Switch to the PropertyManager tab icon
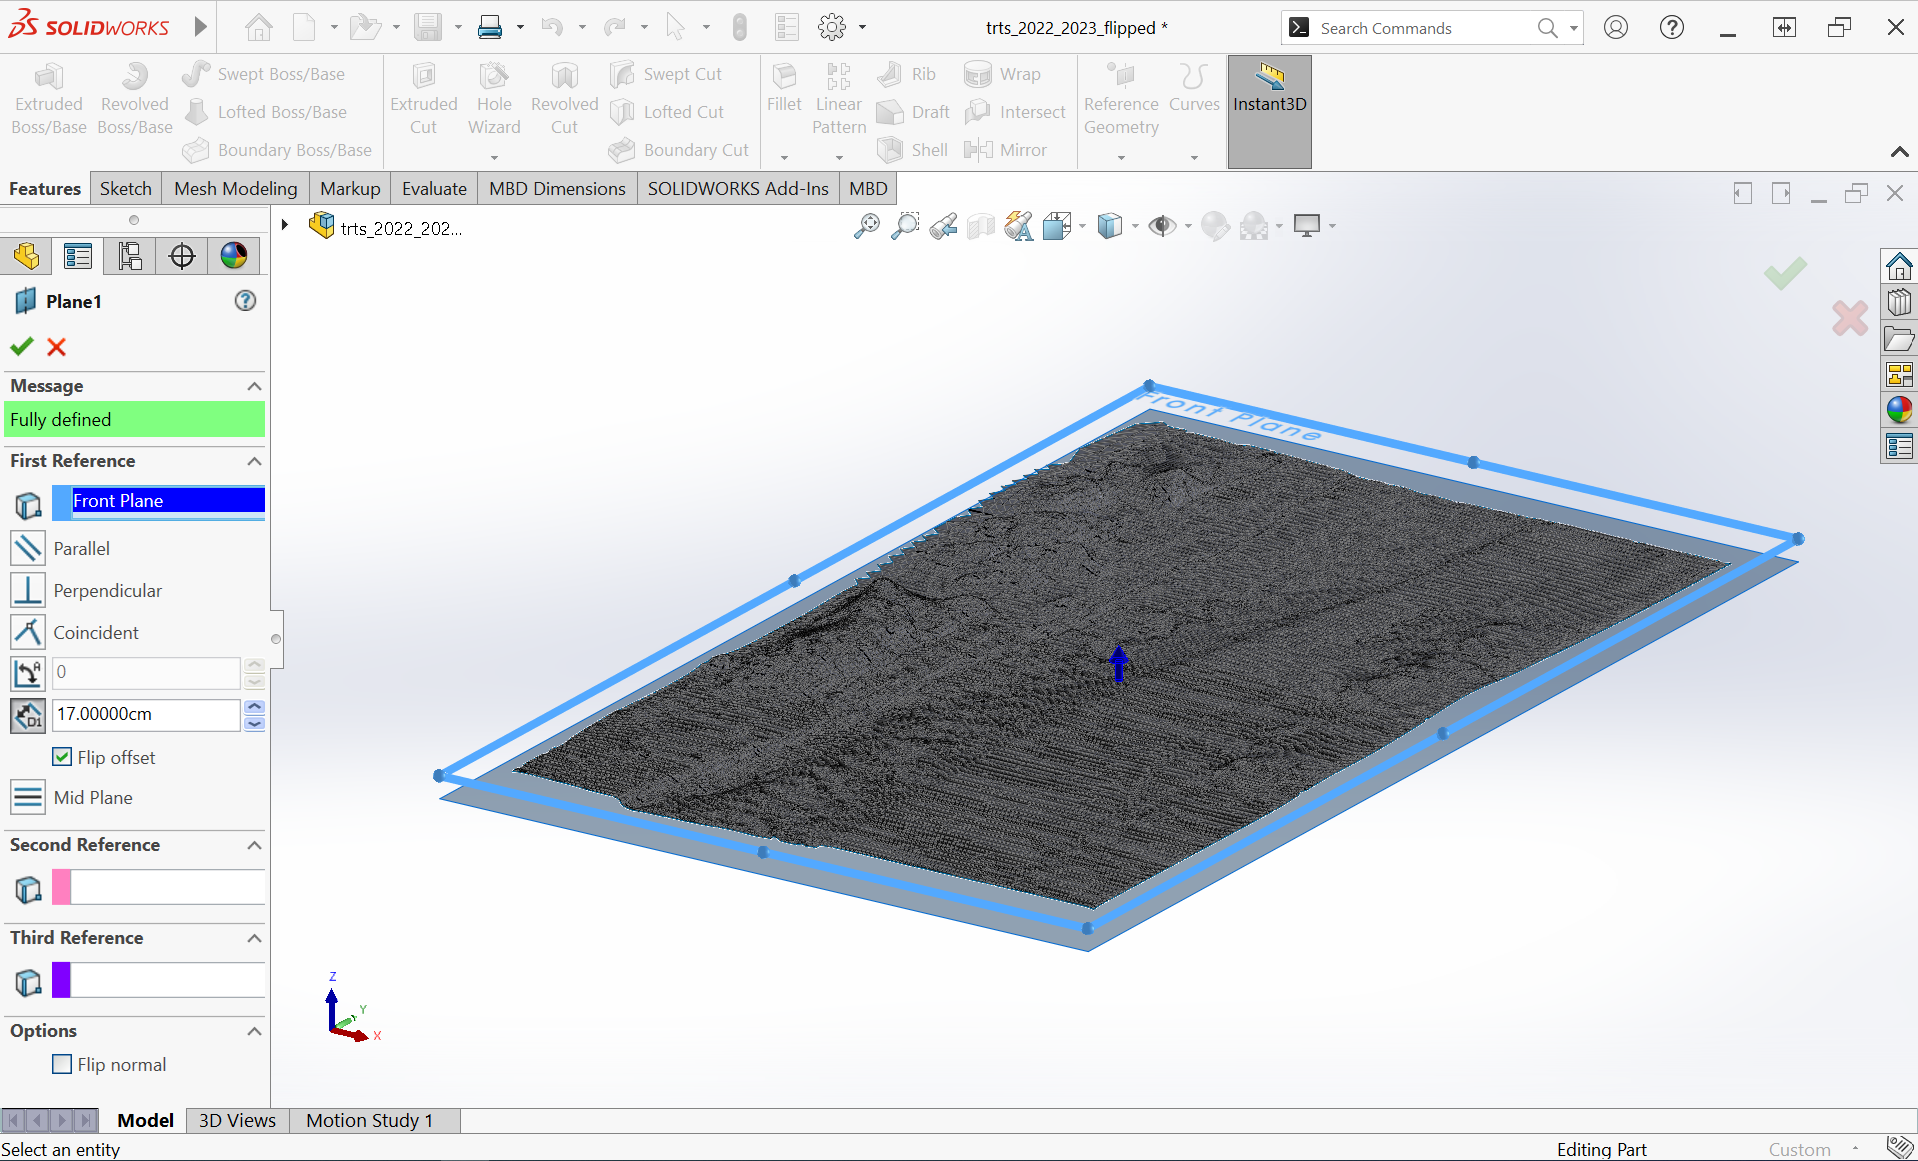1918x1161 pixels. point(78,256)
